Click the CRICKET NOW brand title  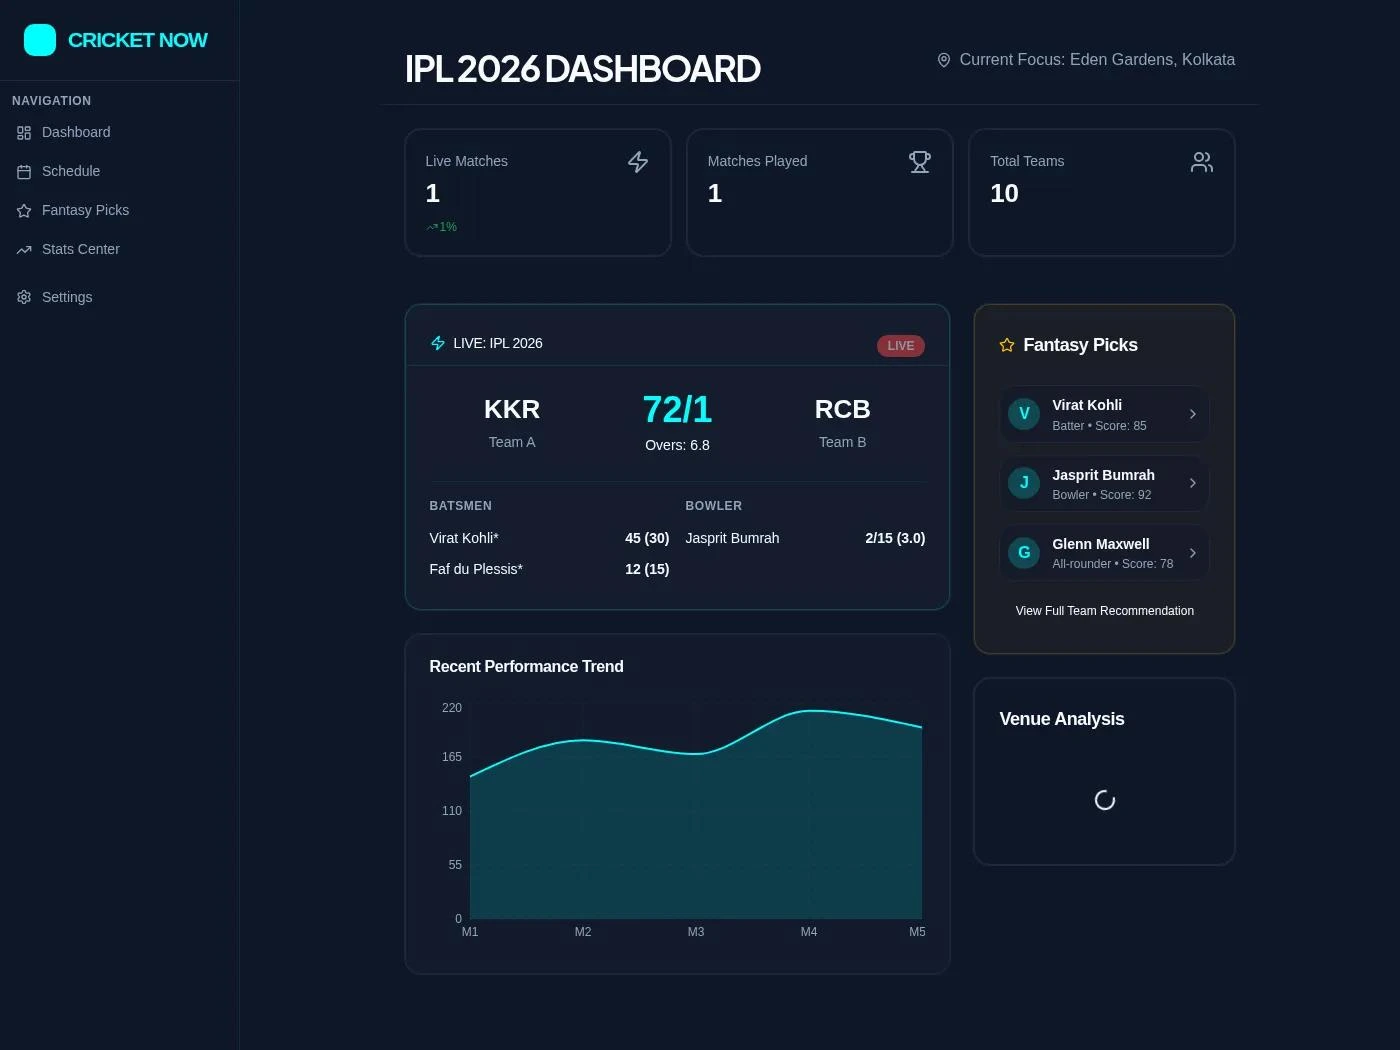(137, 40)
